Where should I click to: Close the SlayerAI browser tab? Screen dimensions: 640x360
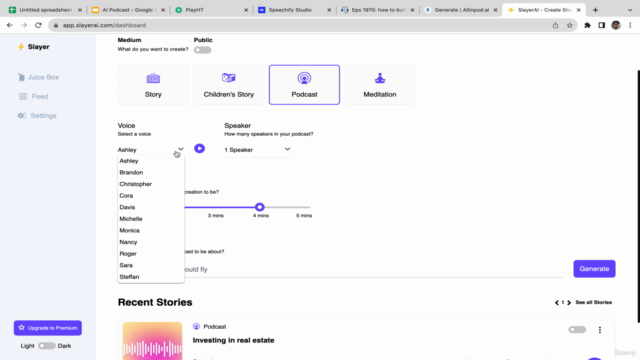578,10
